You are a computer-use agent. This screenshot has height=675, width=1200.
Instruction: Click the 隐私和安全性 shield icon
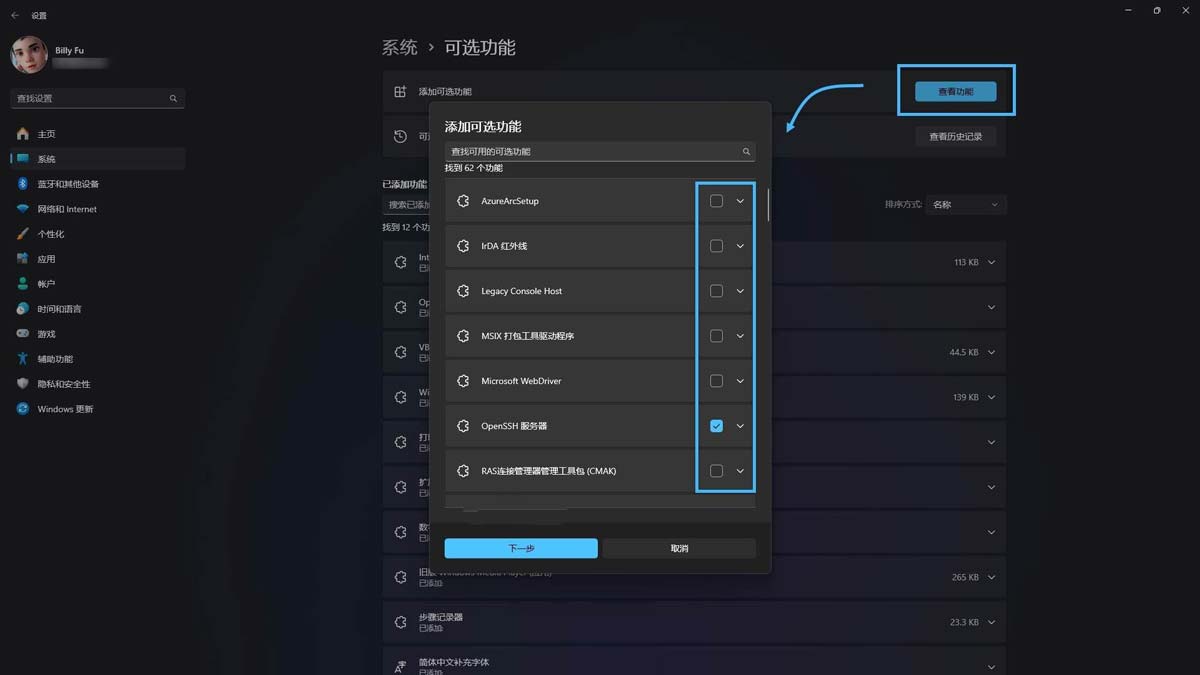pyautogui.click(x=22, y=384)
